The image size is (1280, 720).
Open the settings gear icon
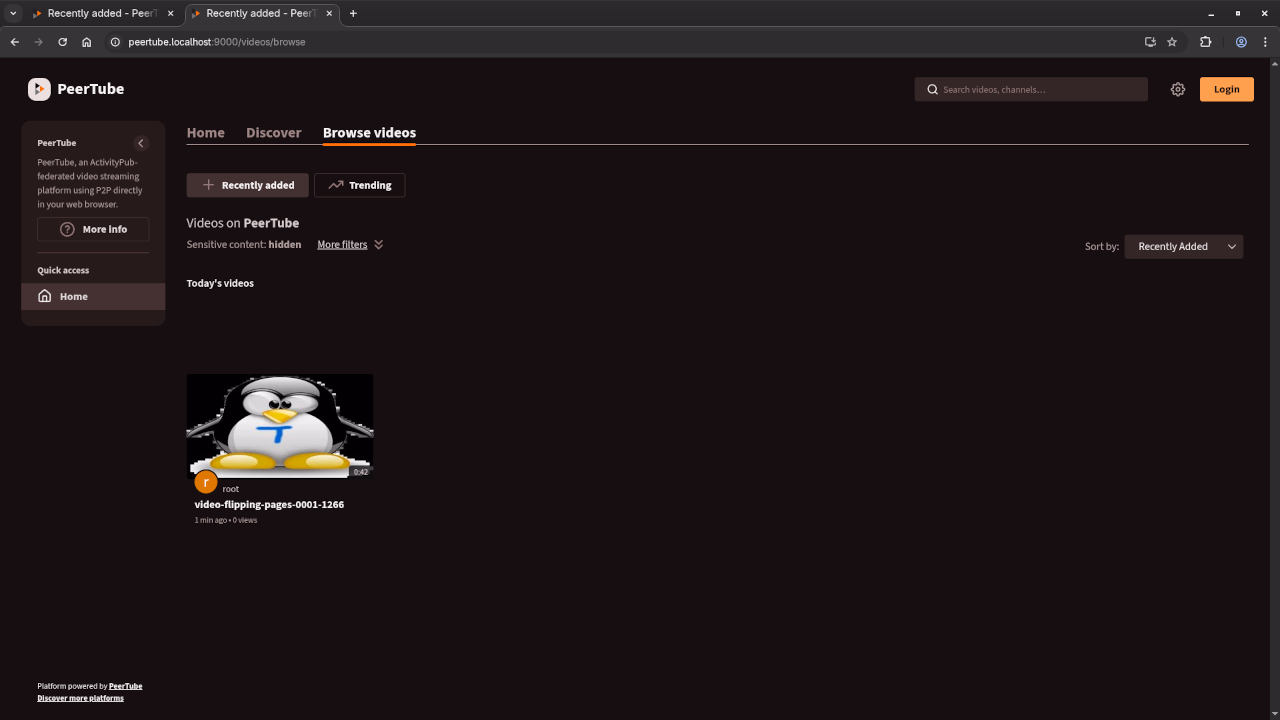coord(1178,89)
